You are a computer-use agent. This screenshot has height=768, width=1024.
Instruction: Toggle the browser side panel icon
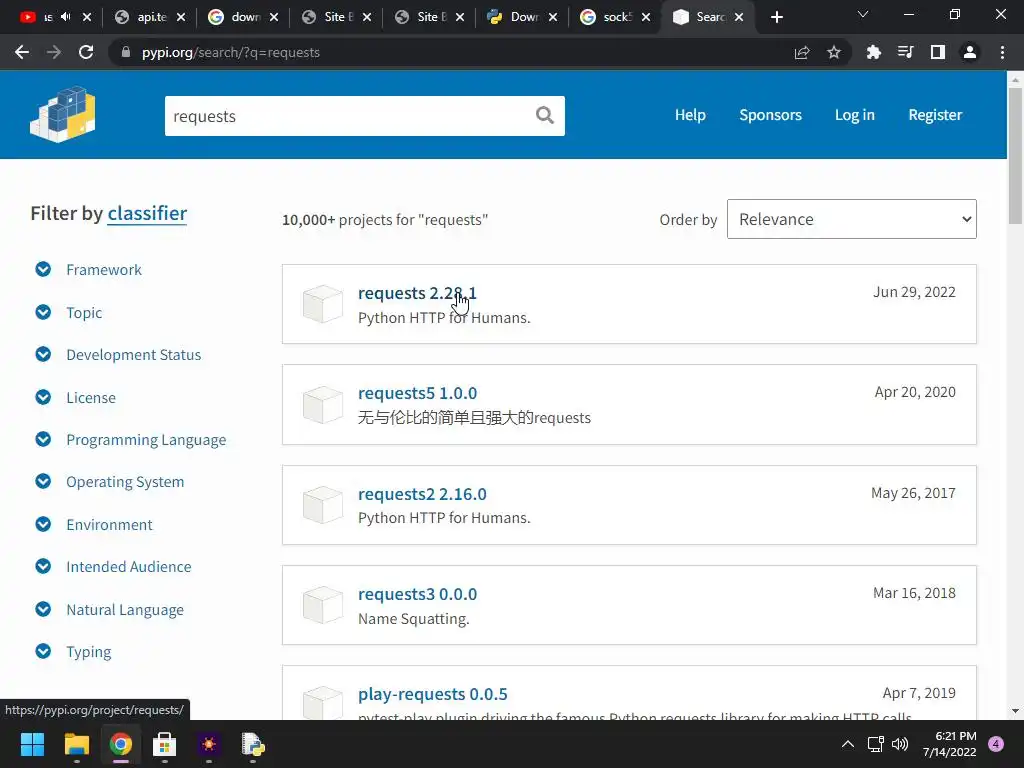pos(938,52)
